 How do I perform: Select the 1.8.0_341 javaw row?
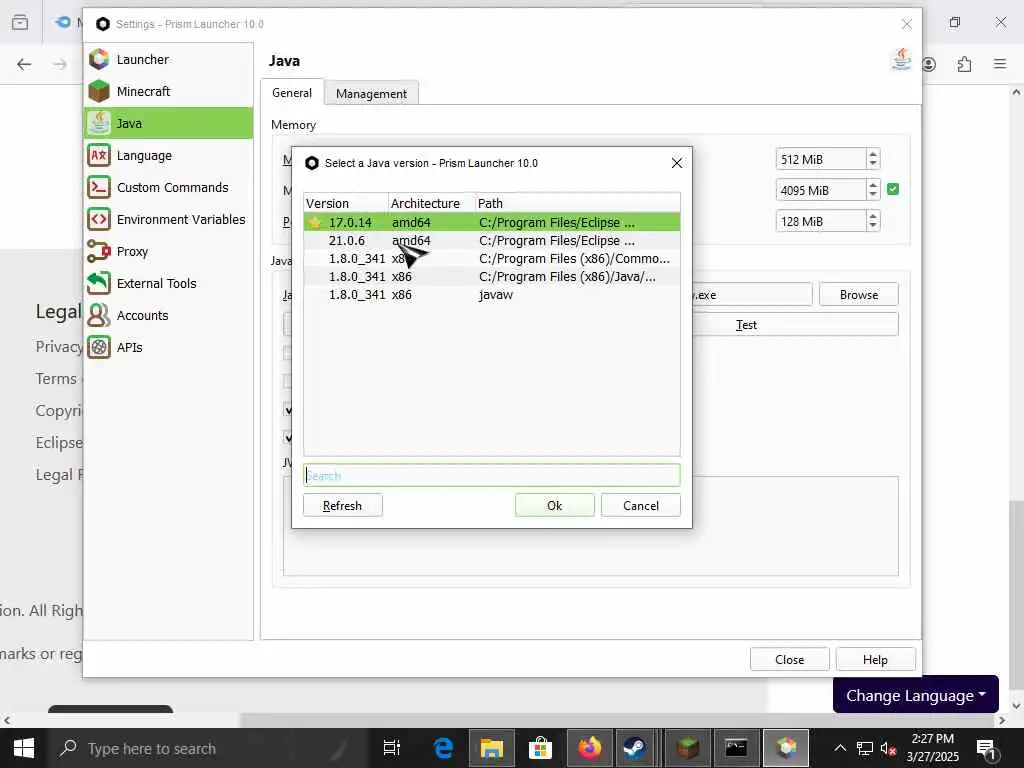point(491,295)
